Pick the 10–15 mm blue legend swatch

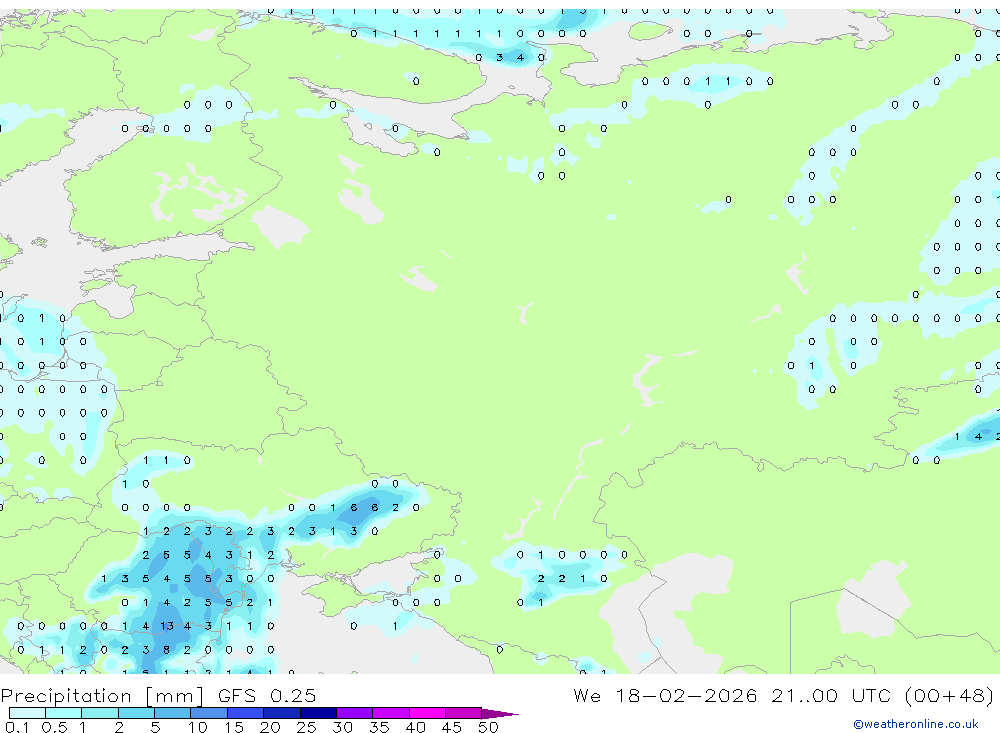(209, 713)
